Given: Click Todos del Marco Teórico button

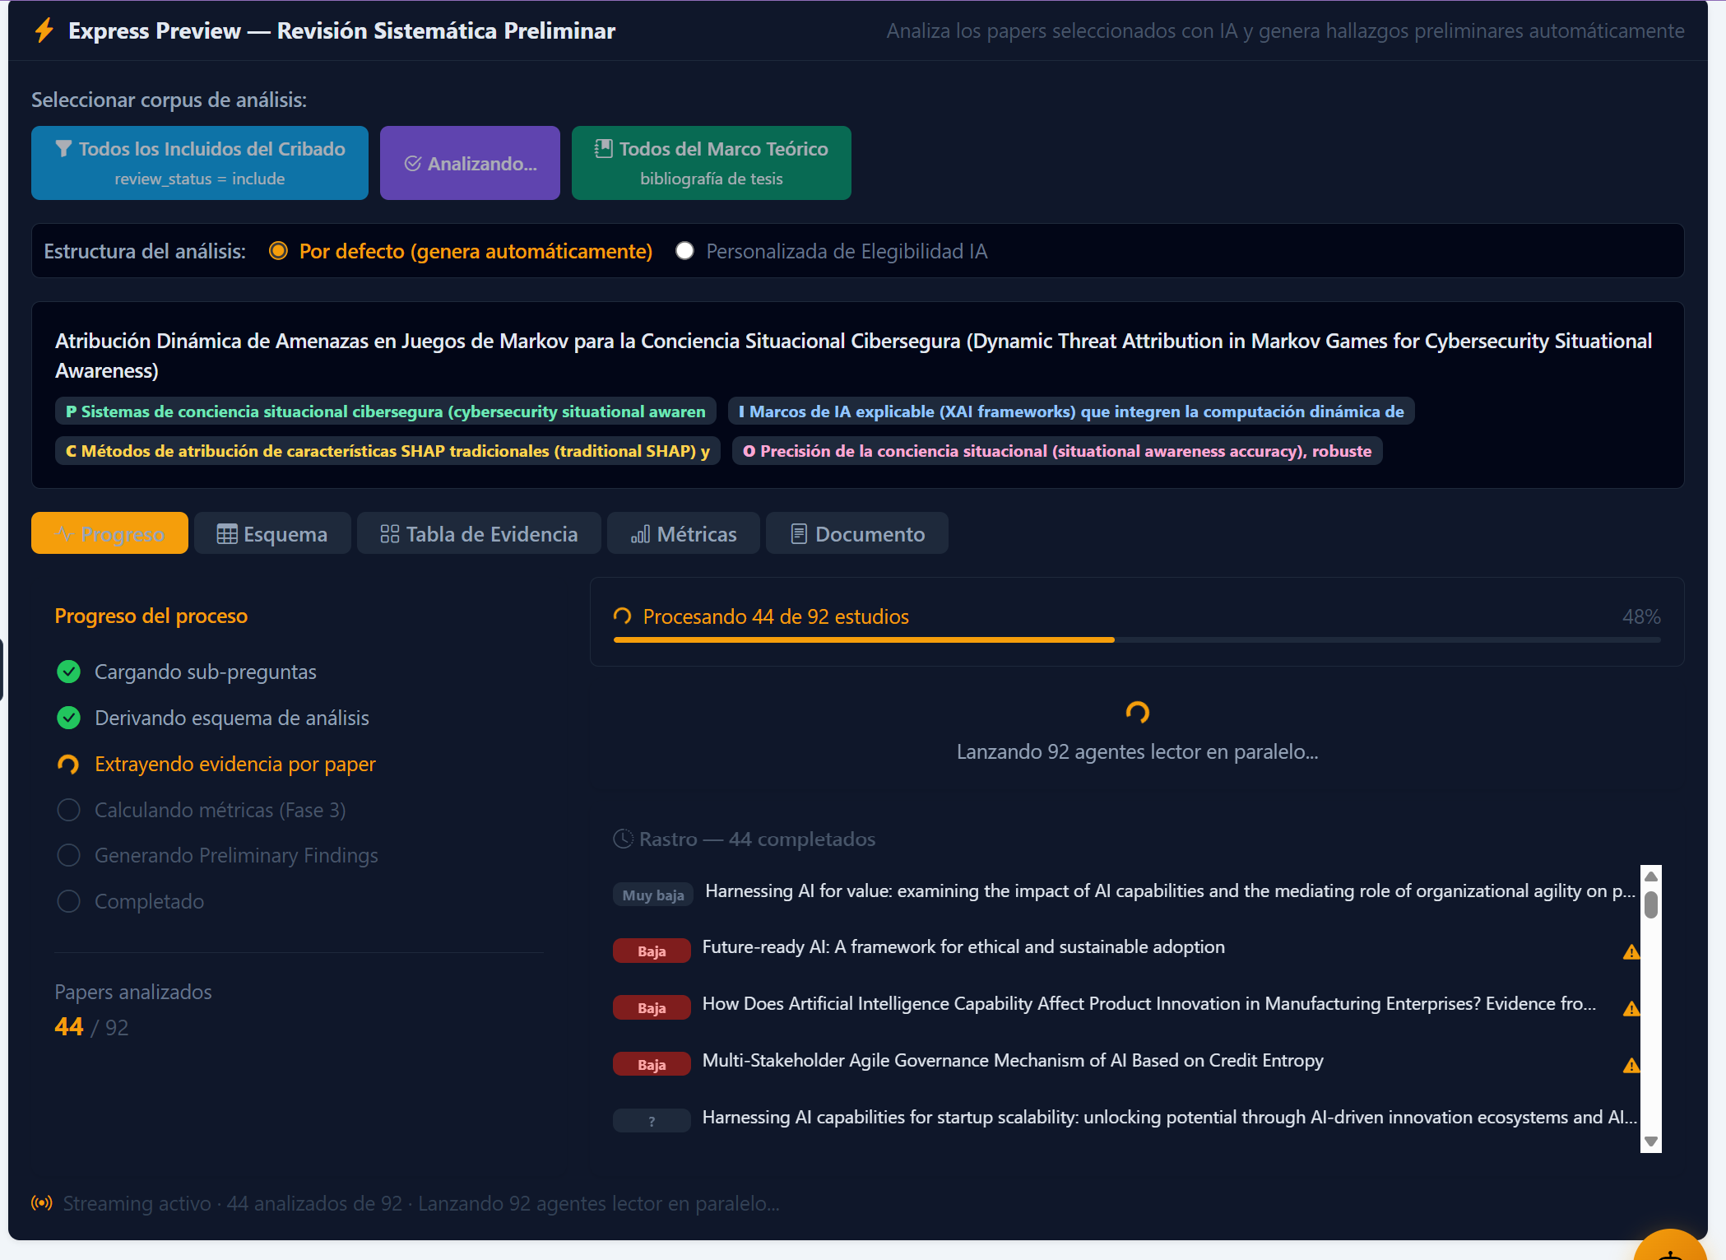Looking at the screenshot, I should coord(711,163).
